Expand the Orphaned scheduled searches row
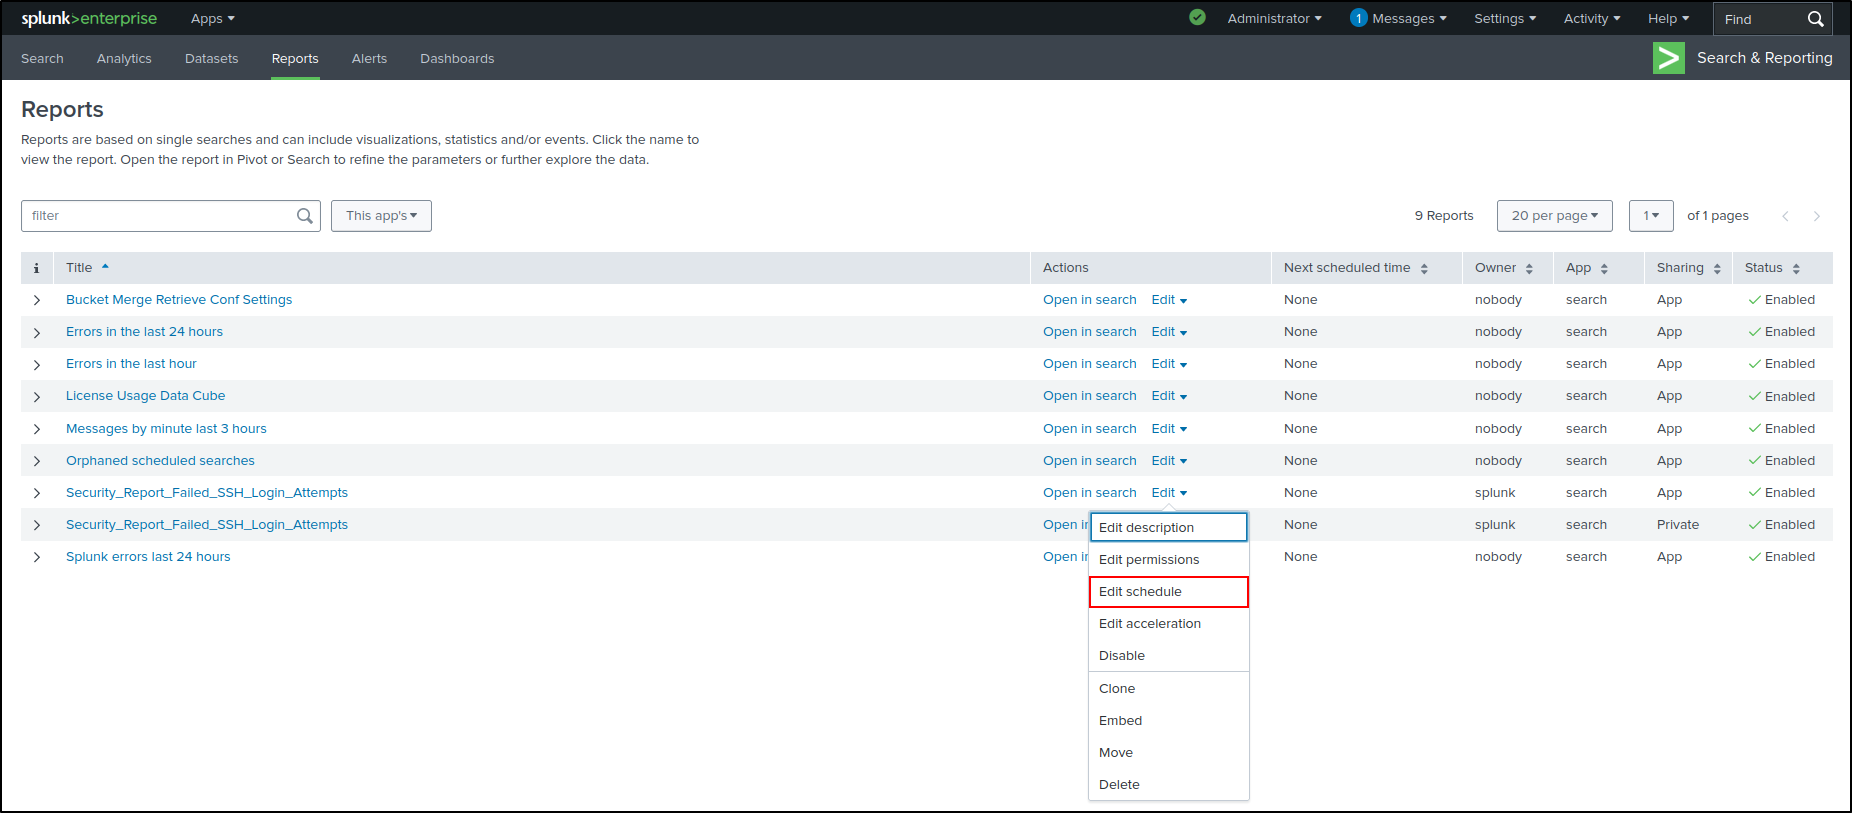The width and height of the screenshot is (1852, 813). pos(37,461)
